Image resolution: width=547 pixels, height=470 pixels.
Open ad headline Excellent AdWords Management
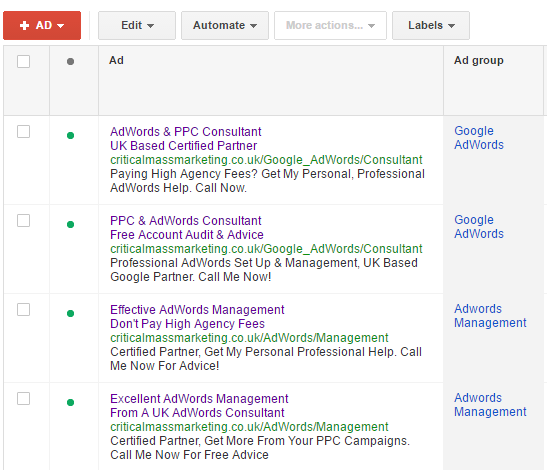click(199, 399)
